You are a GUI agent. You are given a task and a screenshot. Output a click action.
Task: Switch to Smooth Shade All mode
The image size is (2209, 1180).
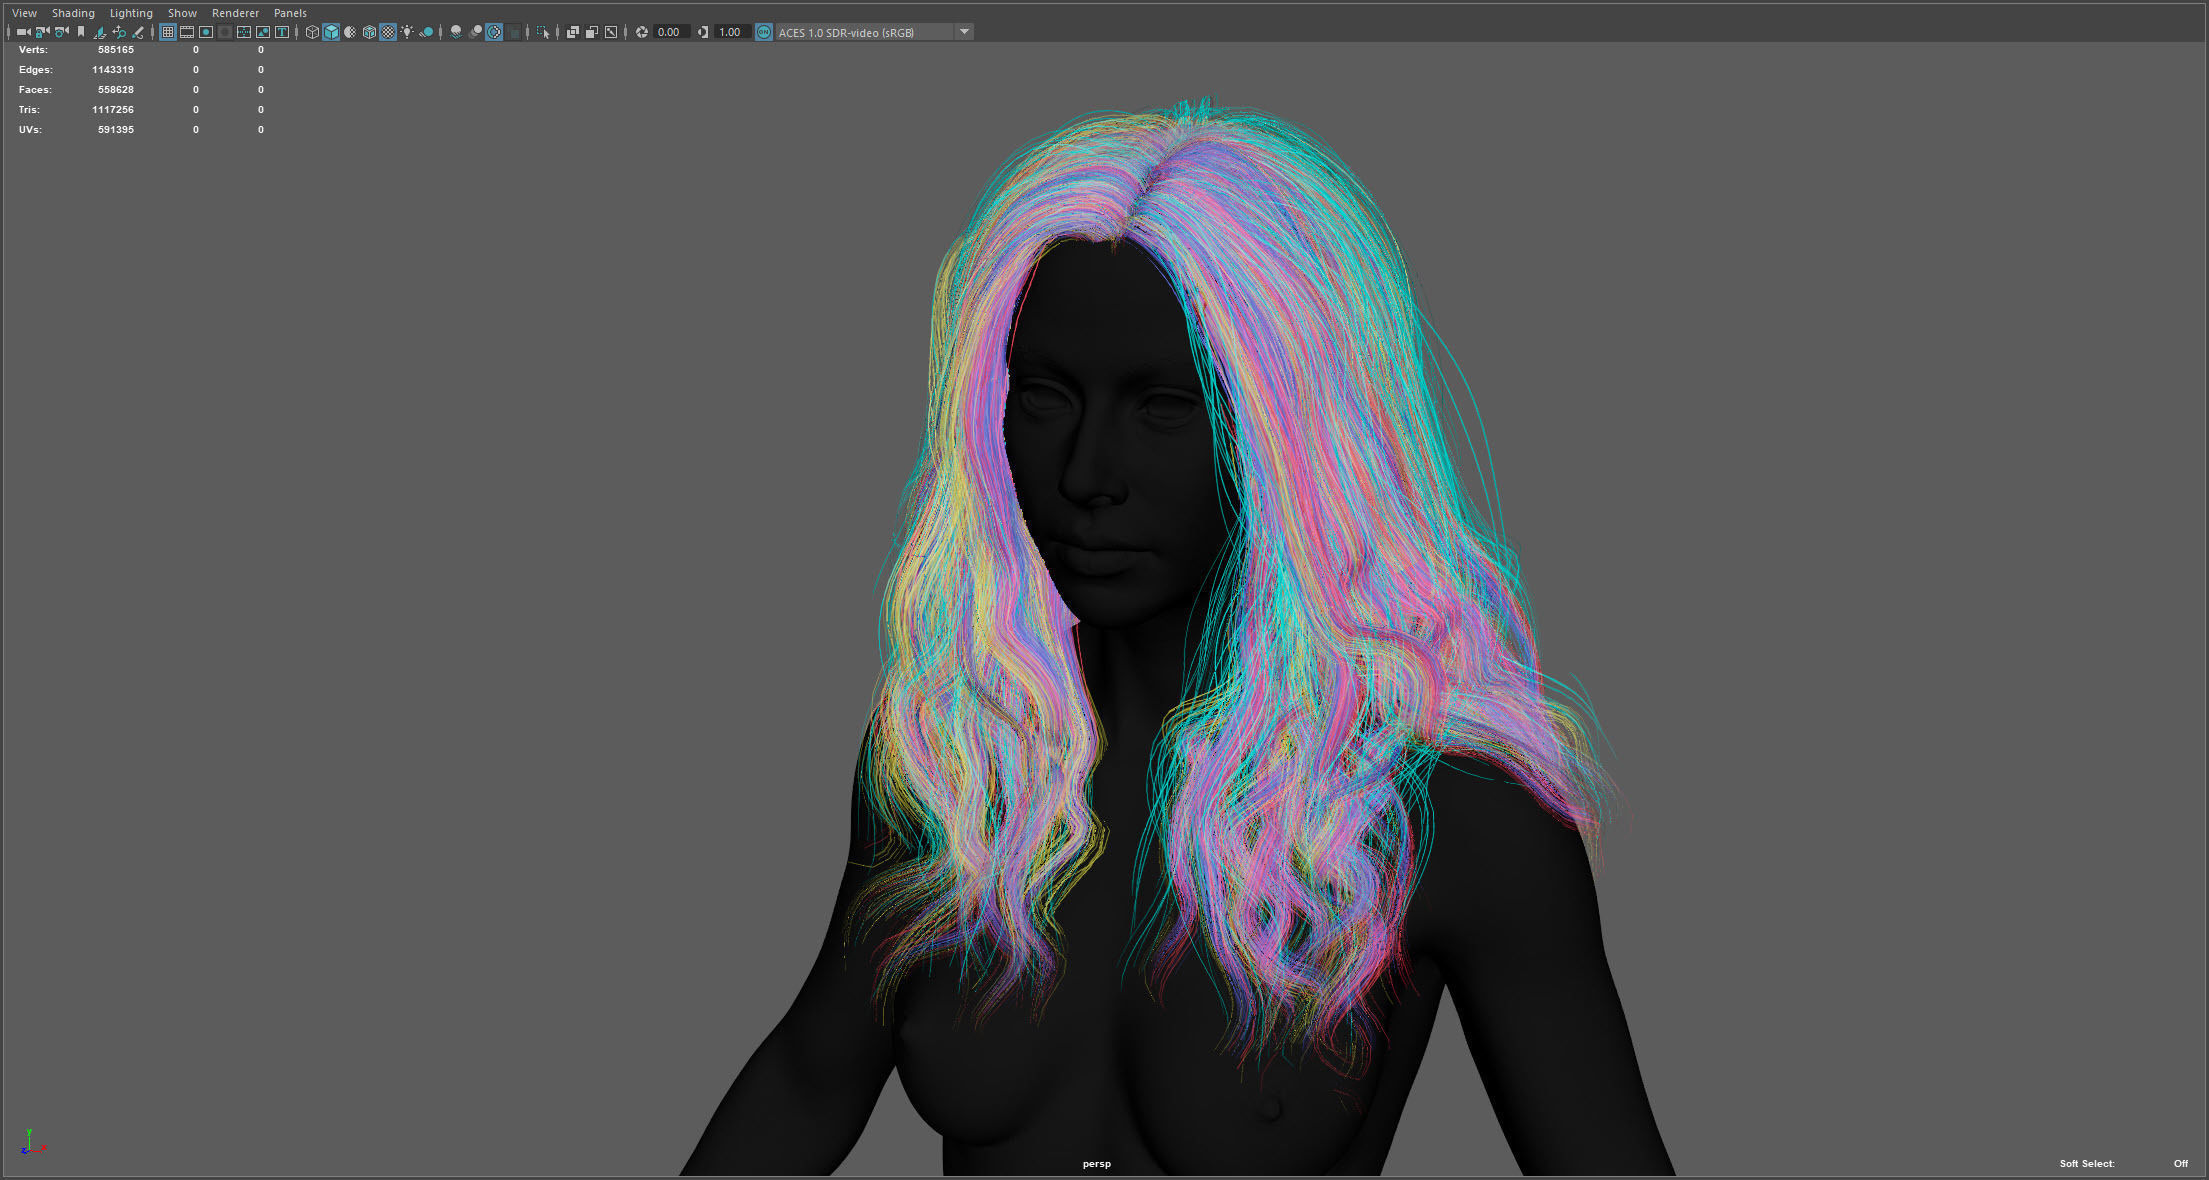(331, 32)
